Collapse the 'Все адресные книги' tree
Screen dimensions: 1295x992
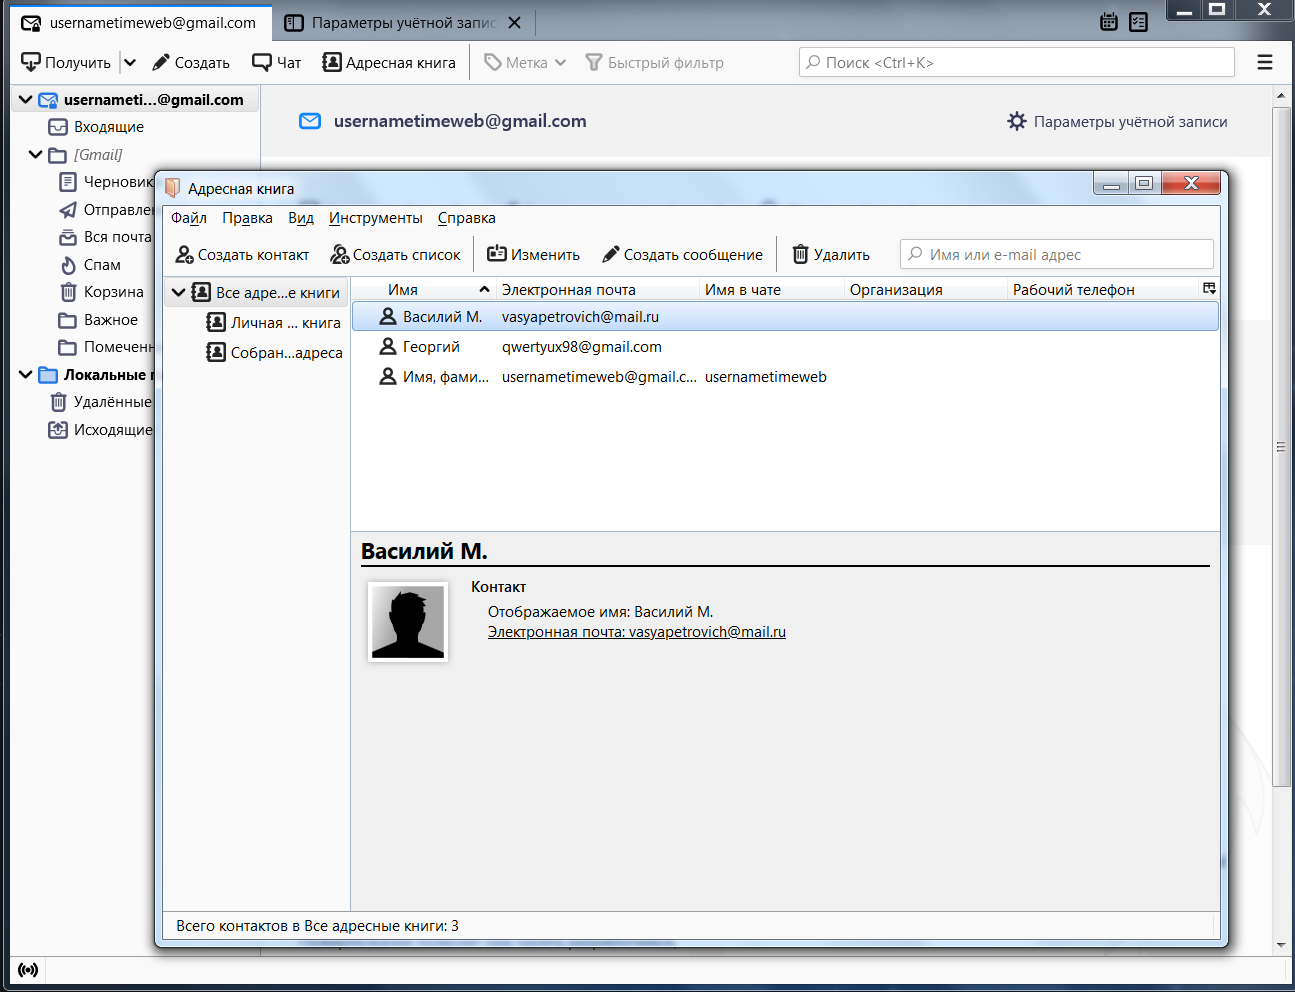(178, 293)
